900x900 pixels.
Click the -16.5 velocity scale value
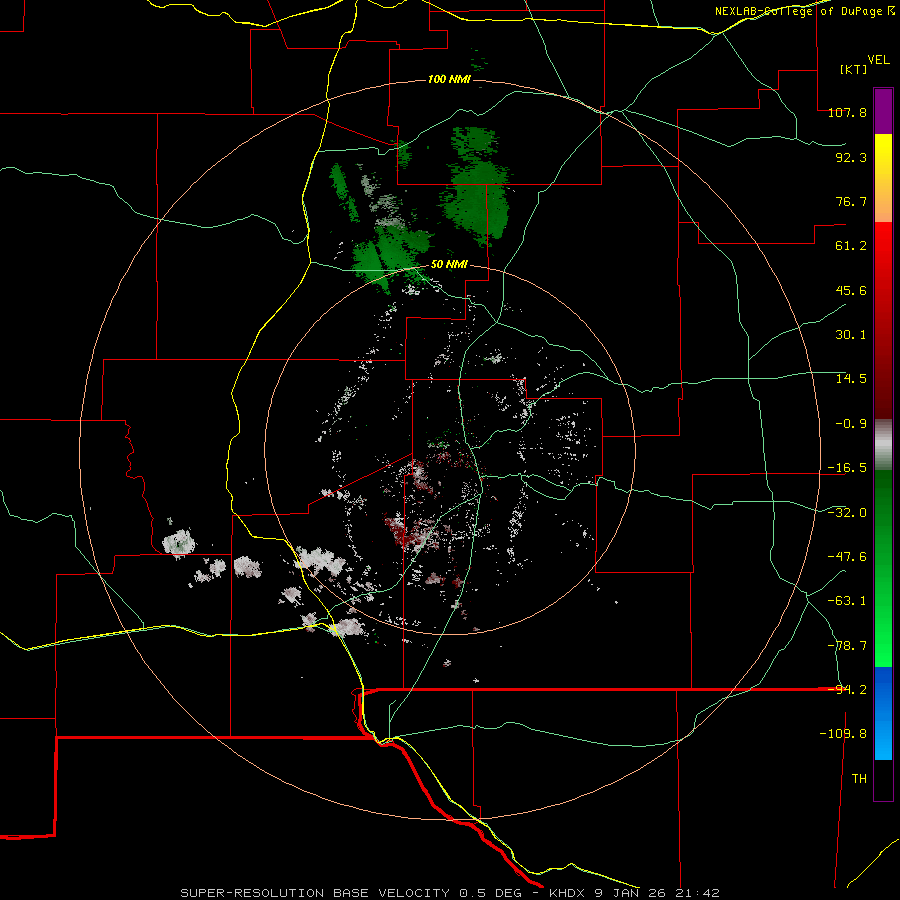click(847, 468)
